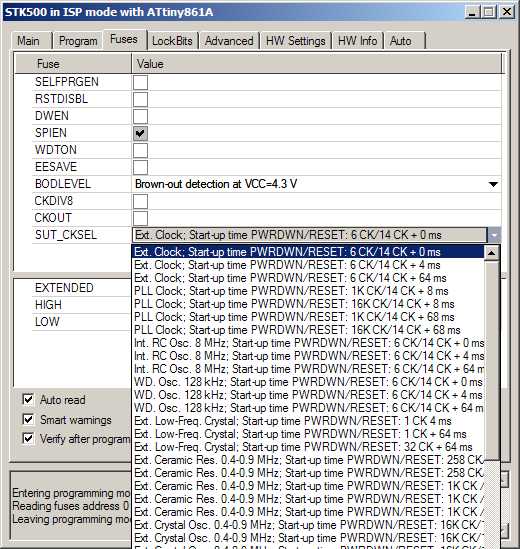This screenshot has width=520, height=549.
Task: Switch to the Main tab
Action: (28, 41)
